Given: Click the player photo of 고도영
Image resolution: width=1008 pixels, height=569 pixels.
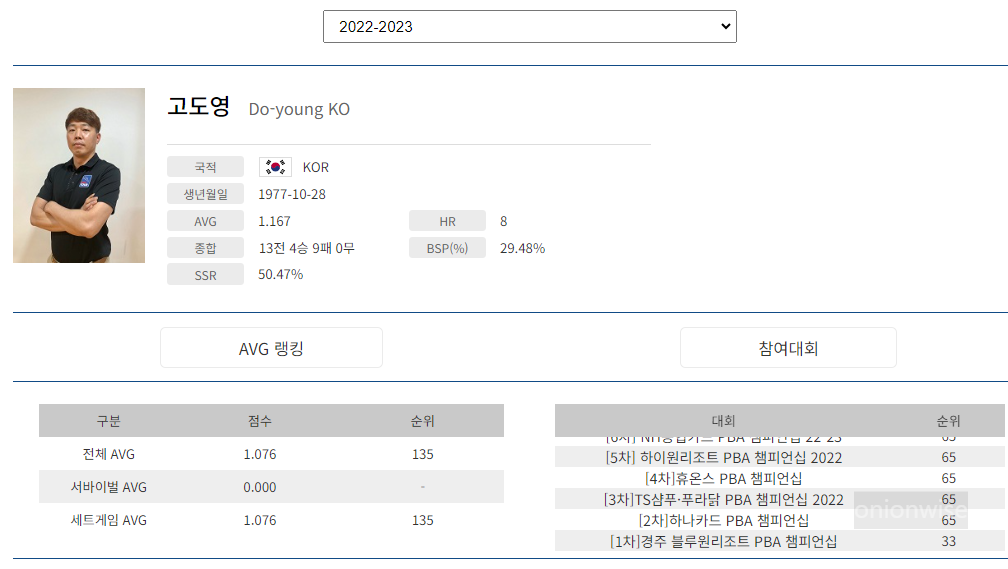Looking at the screenshot, I should point(79,176).
